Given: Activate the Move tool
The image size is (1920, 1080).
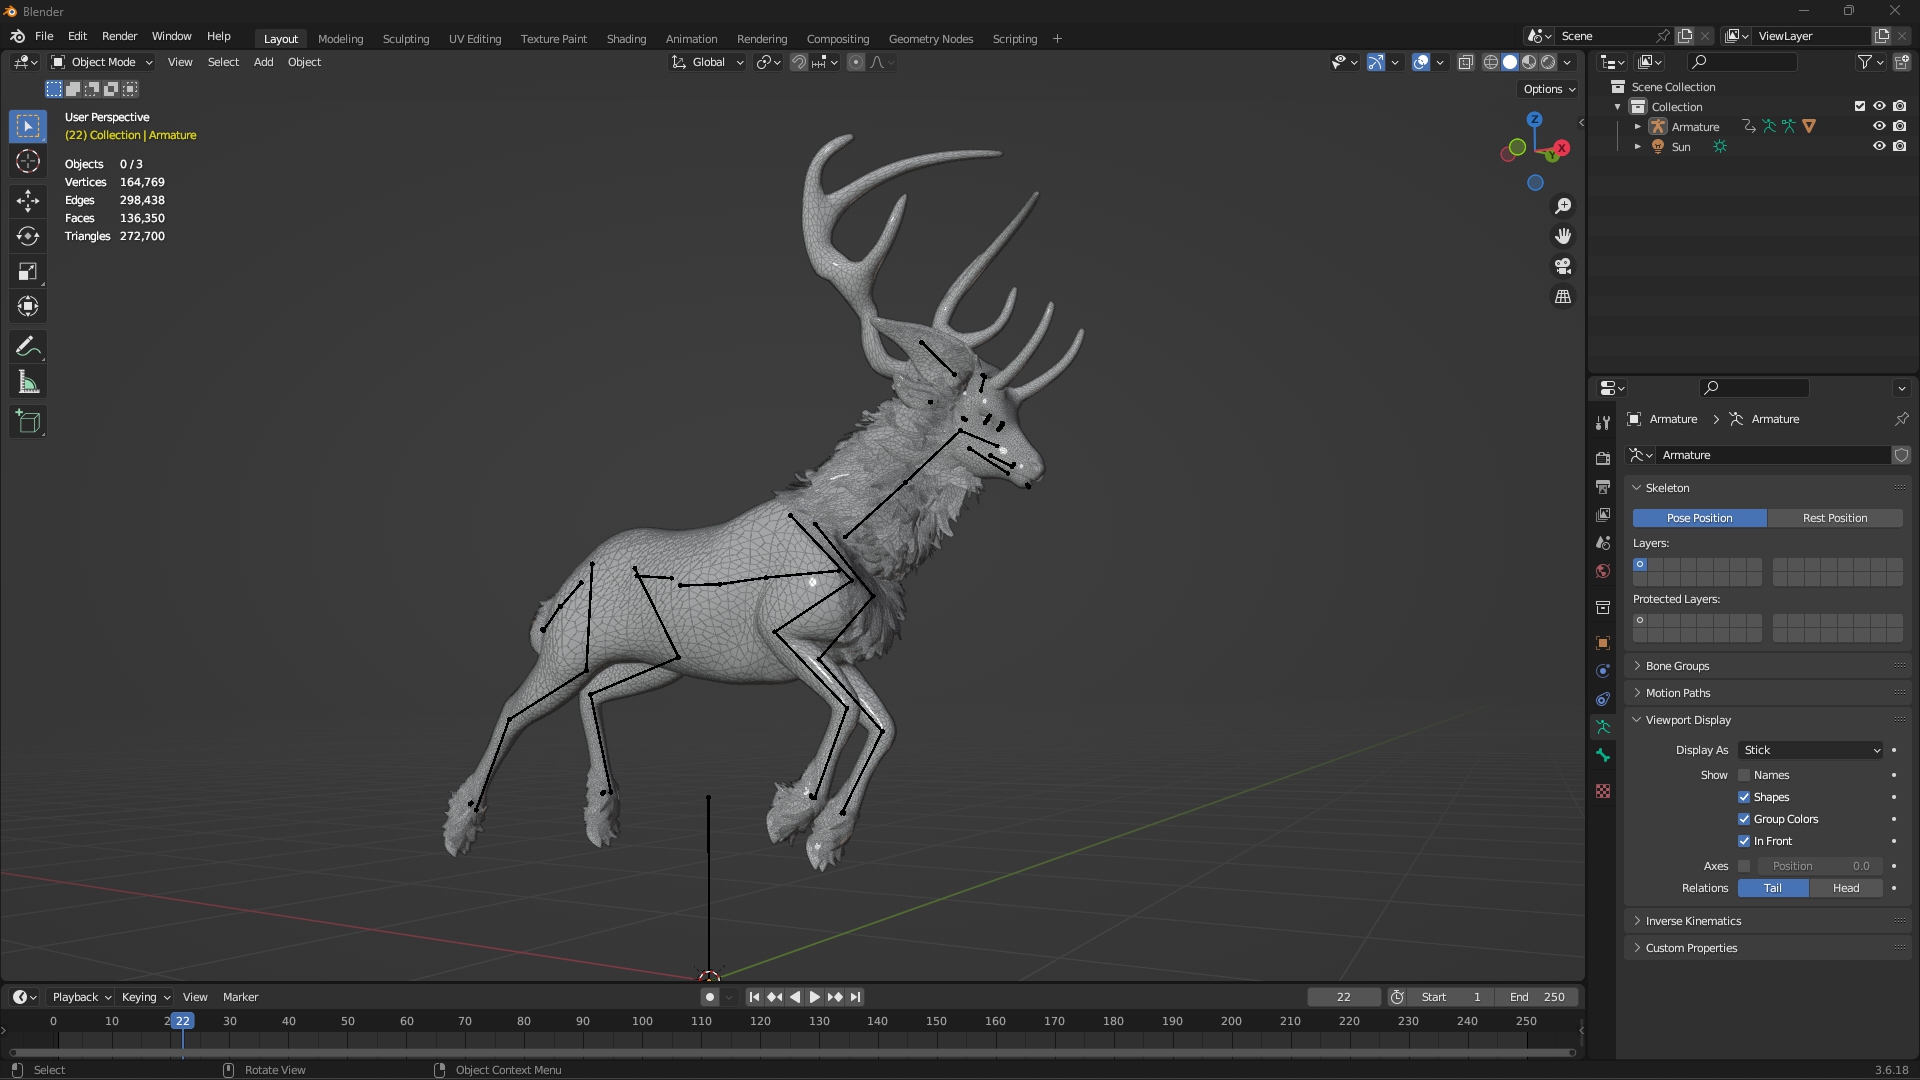Looking at the screenshot, I should (28, 201).
